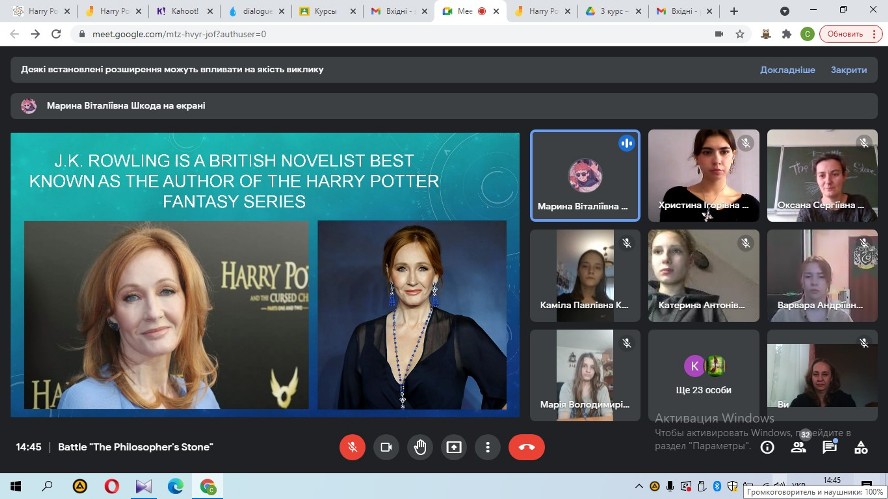
Task: Unmute microphone with red mic button
Action: point(352,447)
